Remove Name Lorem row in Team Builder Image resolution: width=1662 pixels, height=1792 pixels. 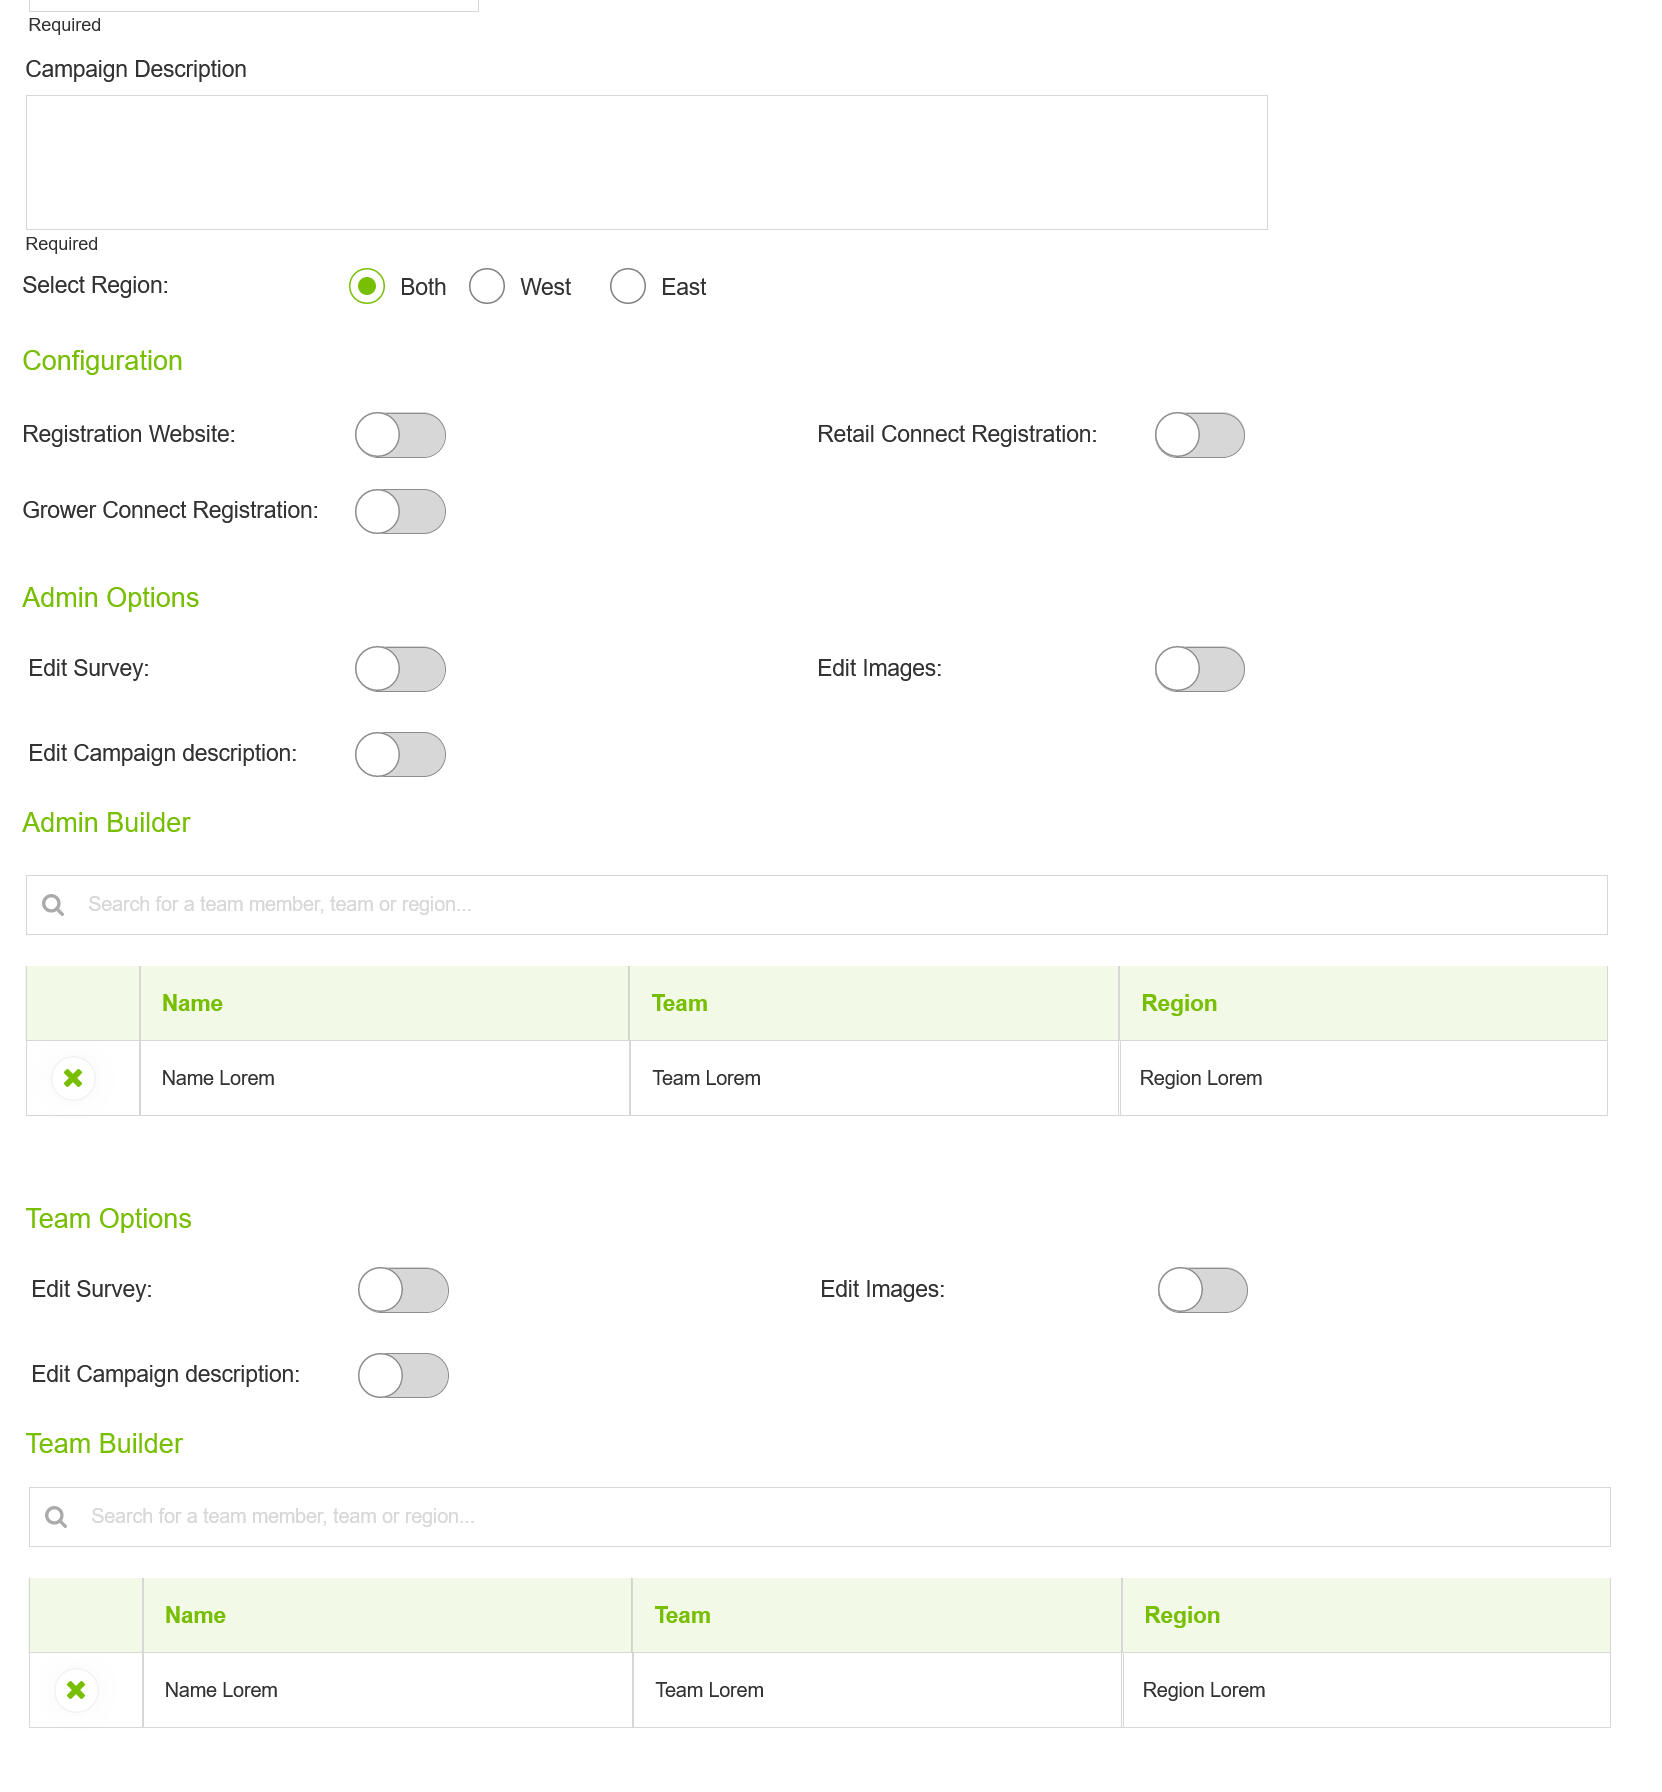(x=76, y=1690)
